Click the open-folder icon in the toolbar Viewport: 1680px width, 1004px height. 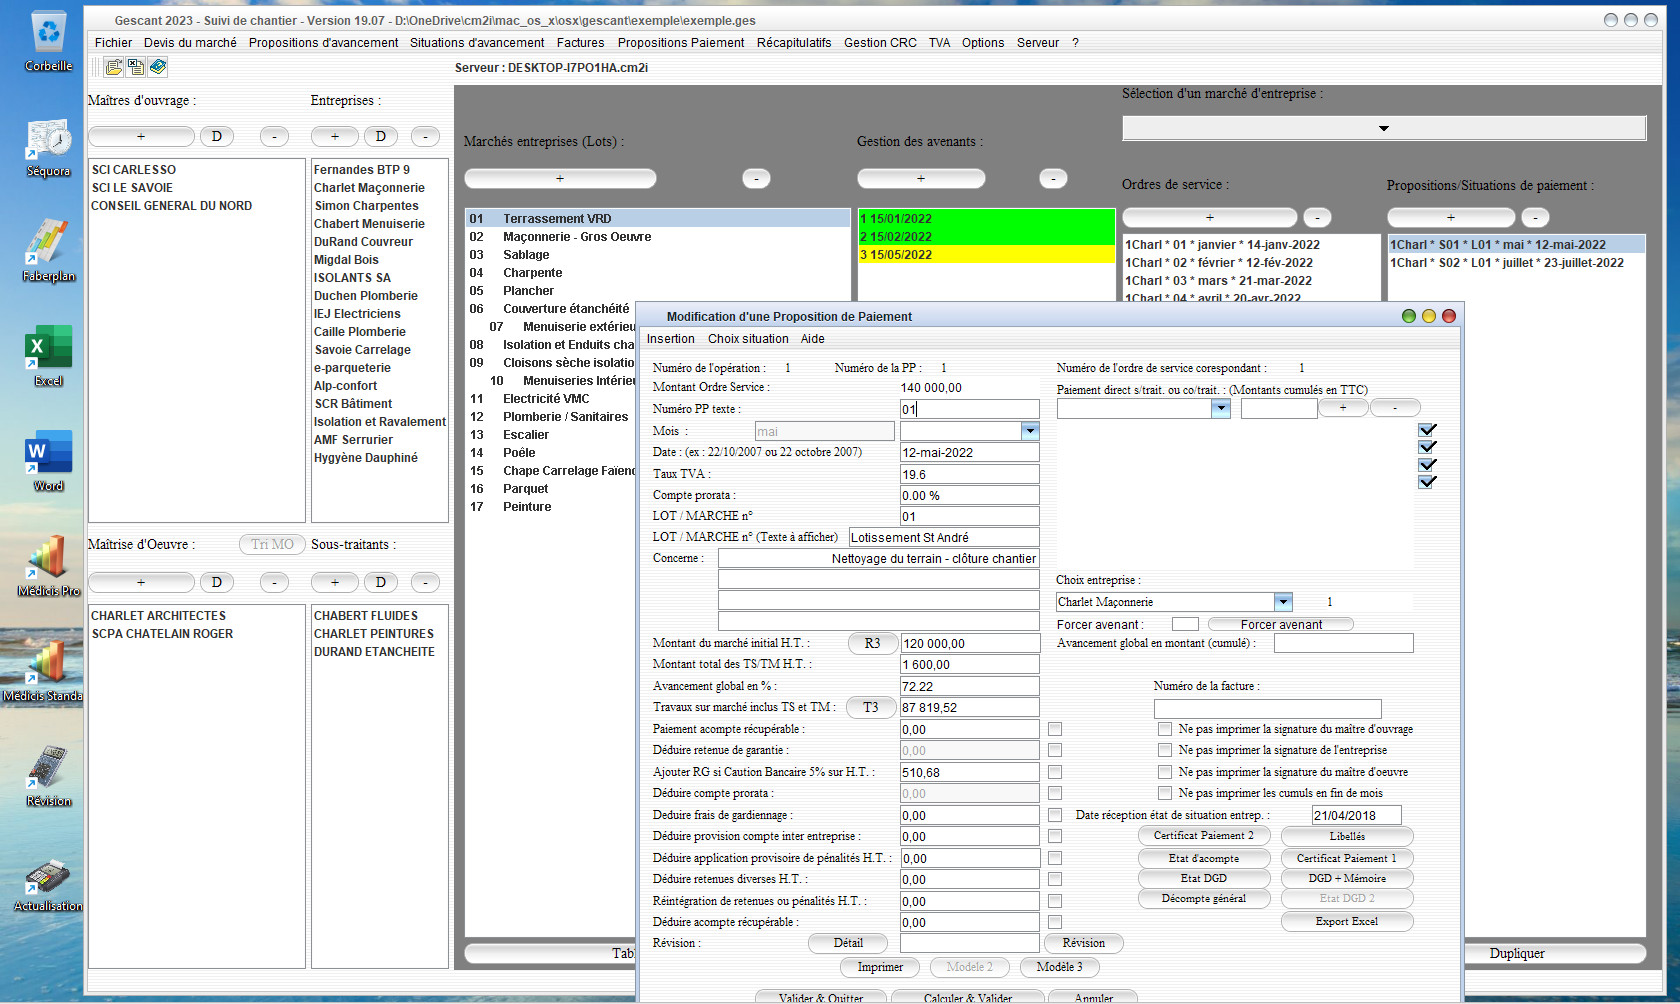(x=114, y=67)
